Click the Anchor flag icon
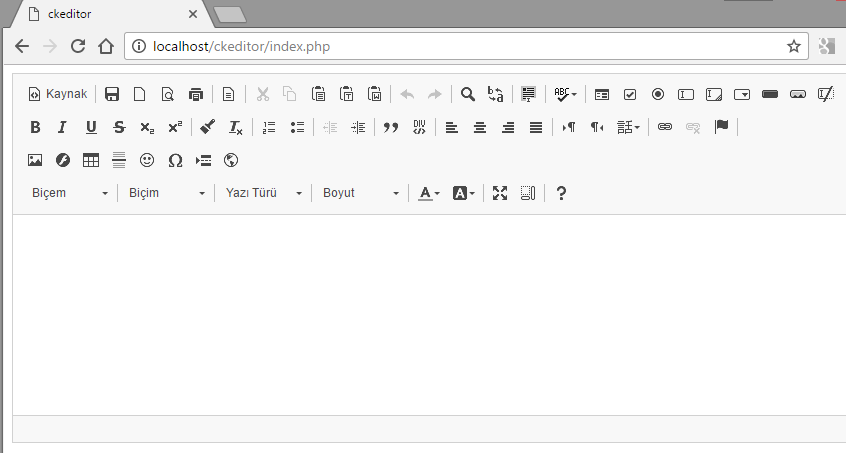Viewport: 846px width, 453px height. (x=721, y=127)
